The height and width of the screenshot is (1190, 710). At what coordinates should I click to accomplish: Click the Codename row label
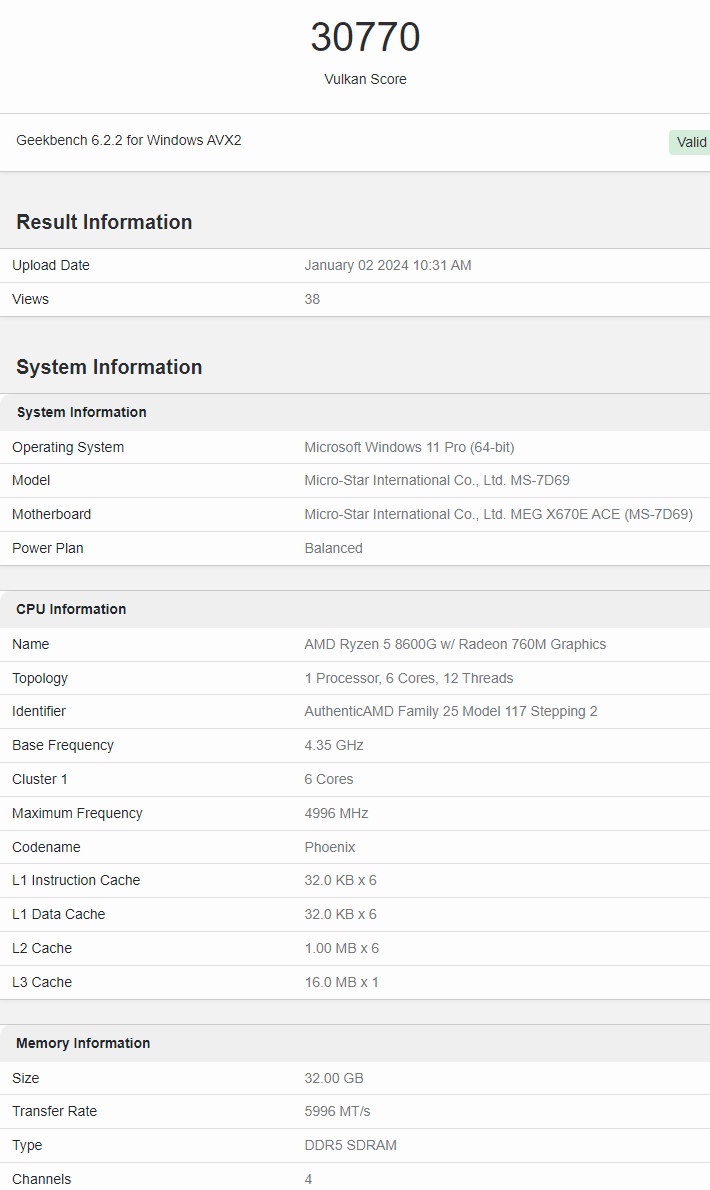tap(46, 847)
